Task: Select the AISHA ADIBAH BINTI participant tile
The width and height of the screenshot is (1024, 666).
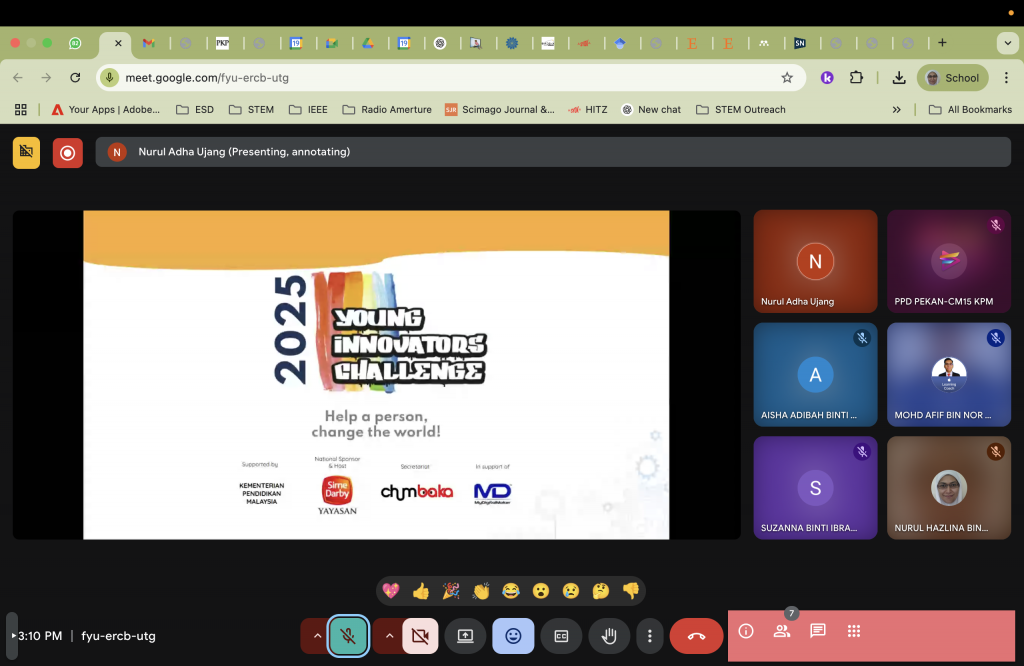Action: point(815,375)
